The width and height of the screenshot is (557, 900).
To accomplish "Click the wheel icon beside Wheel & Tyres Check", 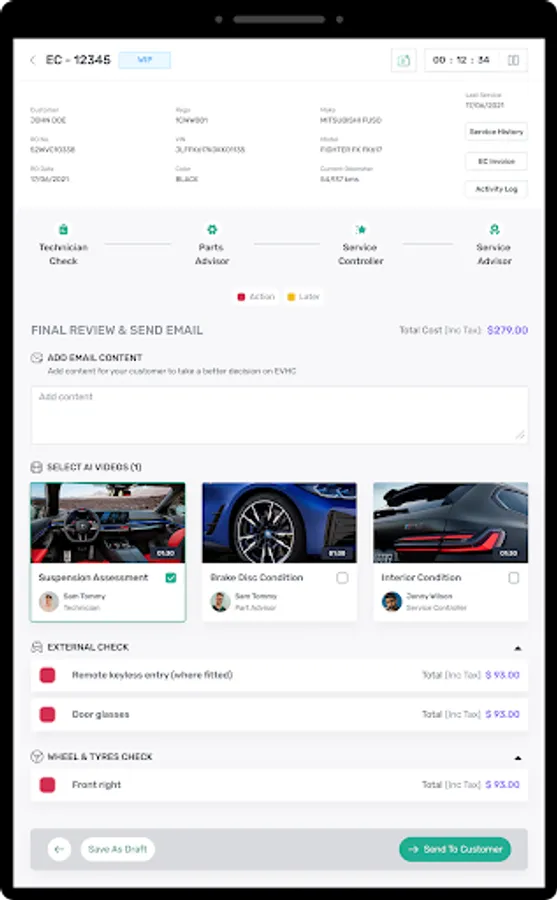I will tap(37, 757).
